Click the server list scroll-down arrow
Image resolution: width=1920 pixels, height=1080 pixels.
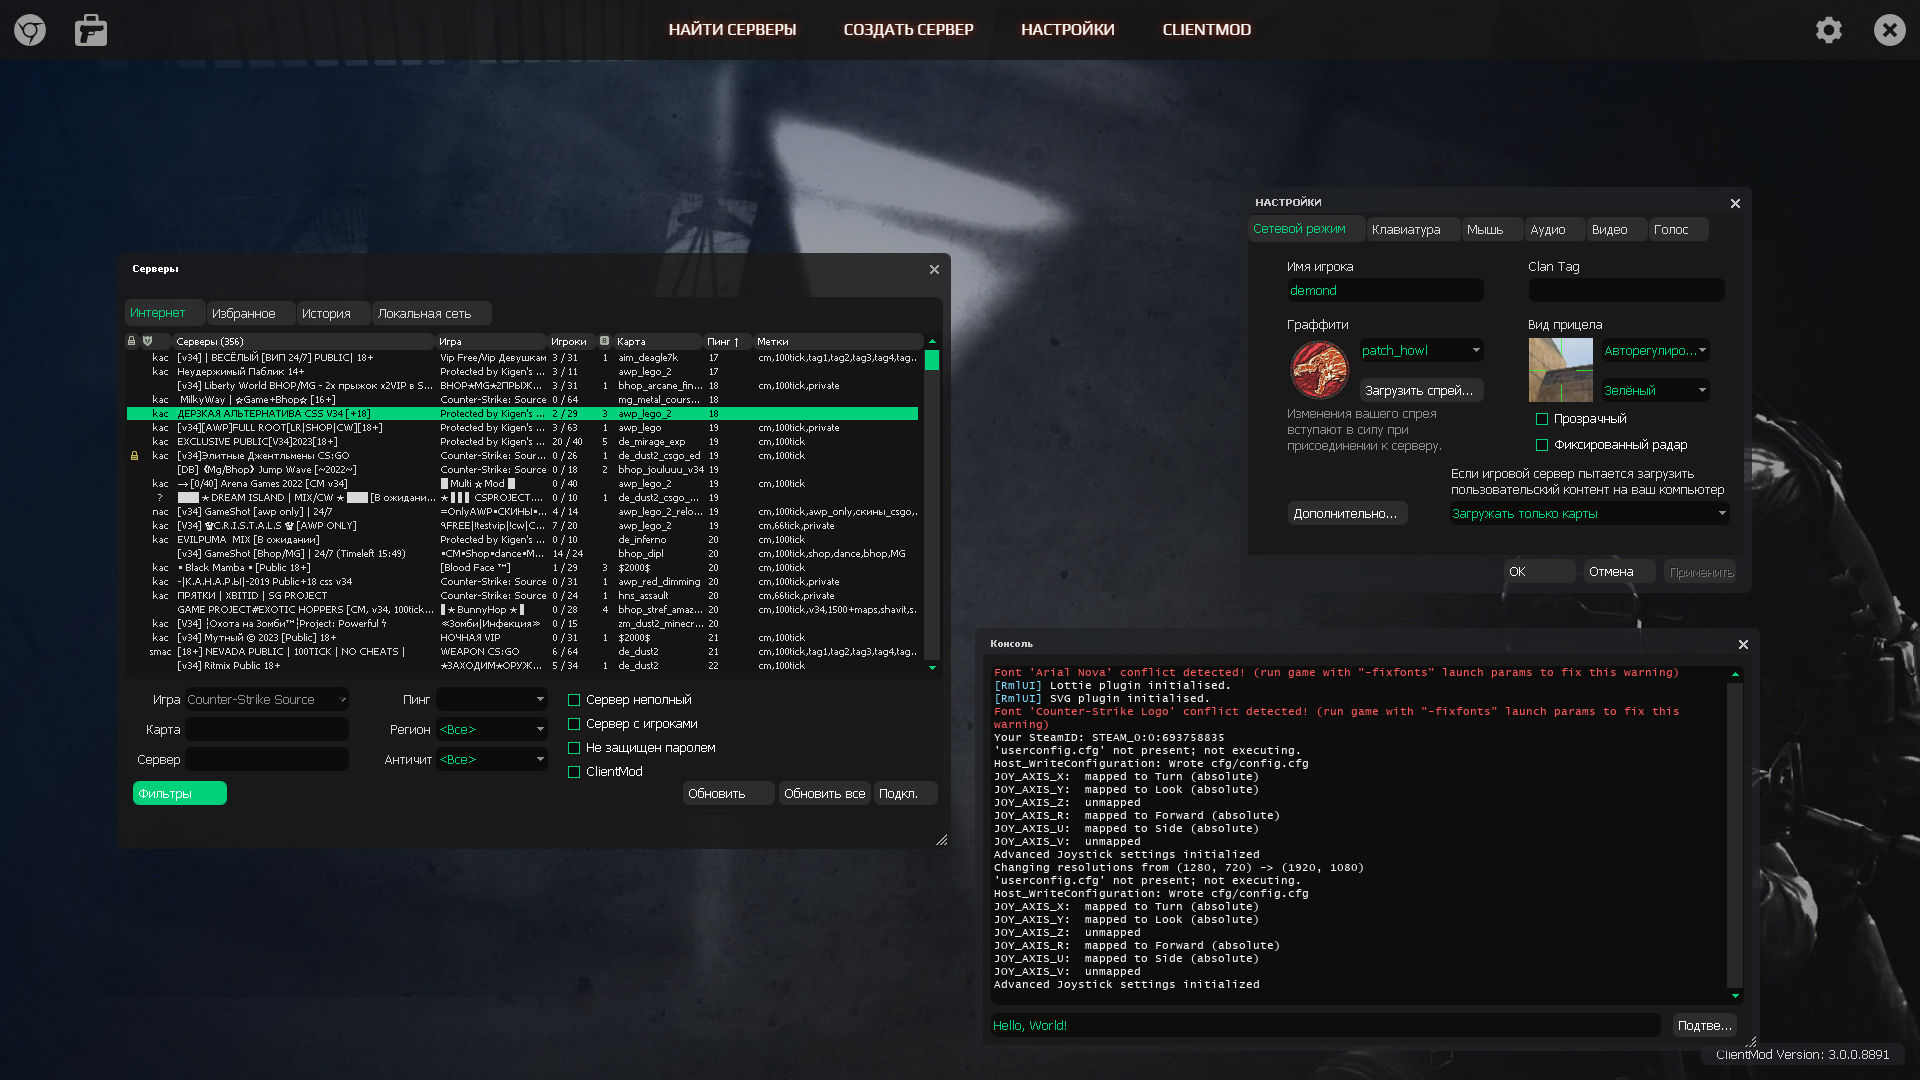932,667
